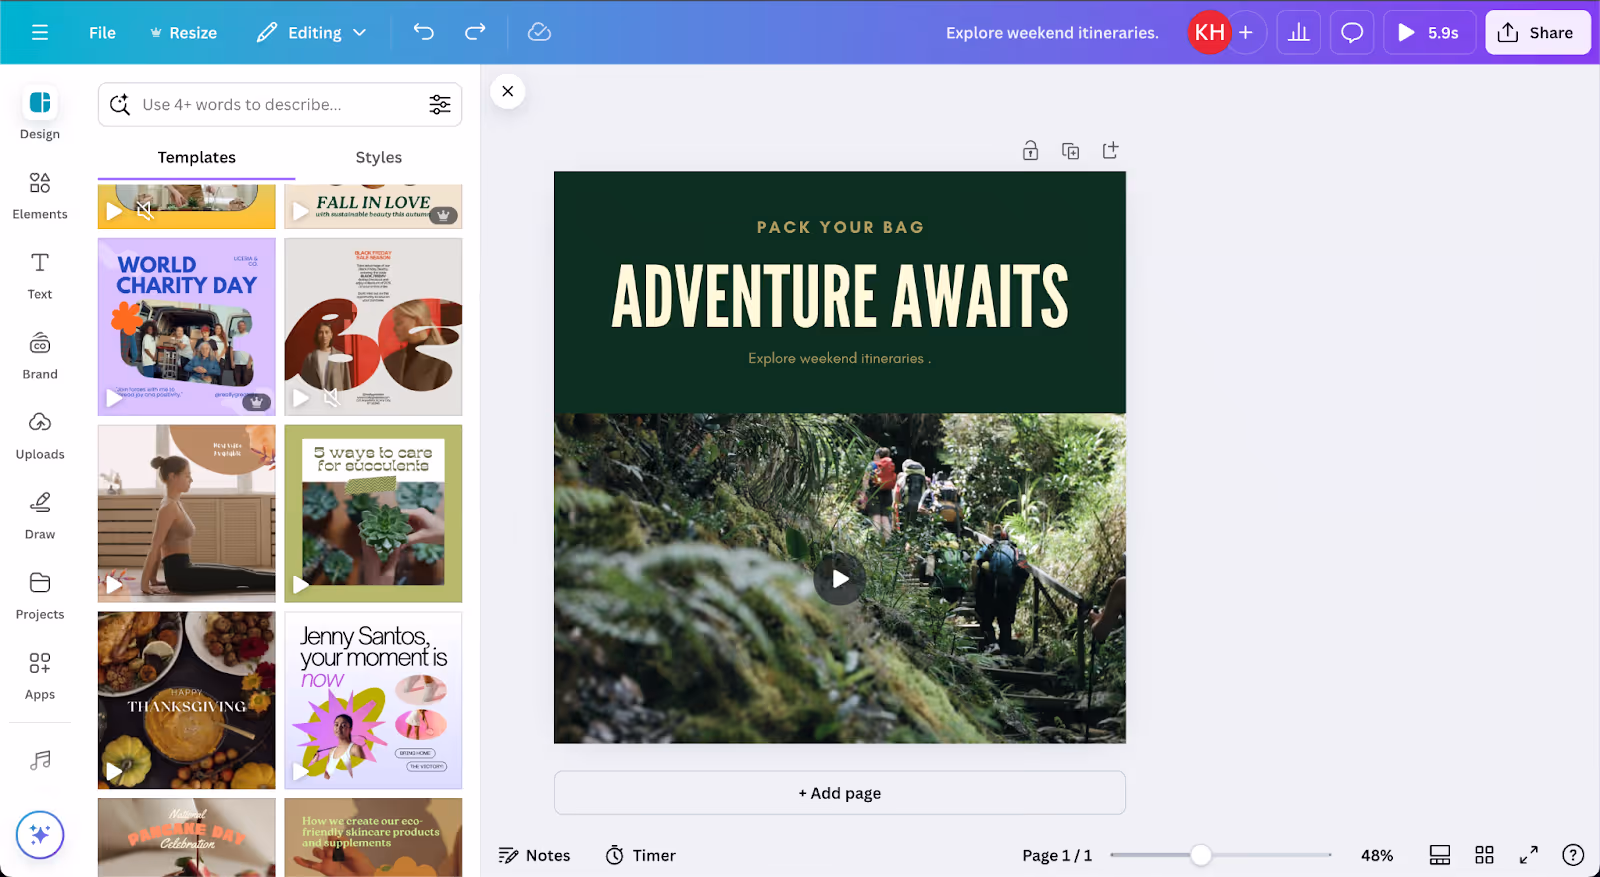Viewport: 1600px width, 877px height.
Task: Open the help question mark
Action: (1573, 855)
